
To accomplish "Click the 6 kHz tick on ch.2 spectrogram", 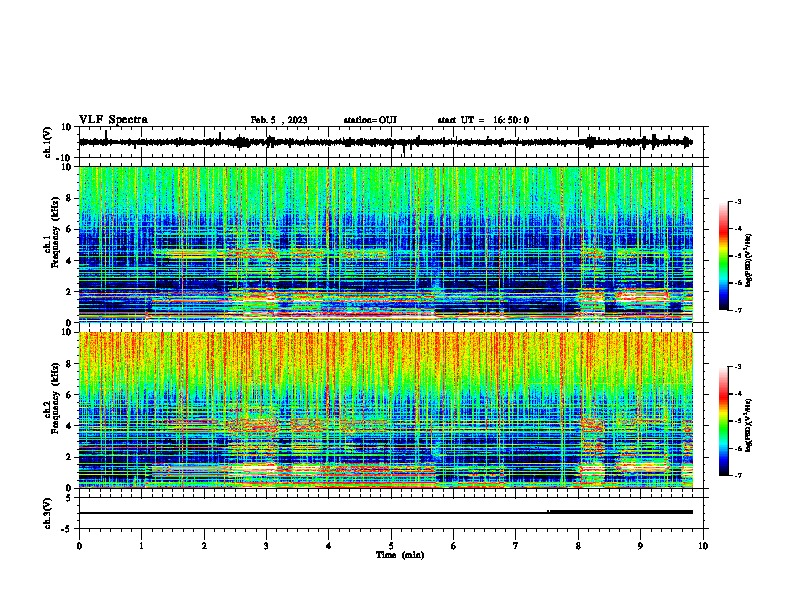I will 69,395.
